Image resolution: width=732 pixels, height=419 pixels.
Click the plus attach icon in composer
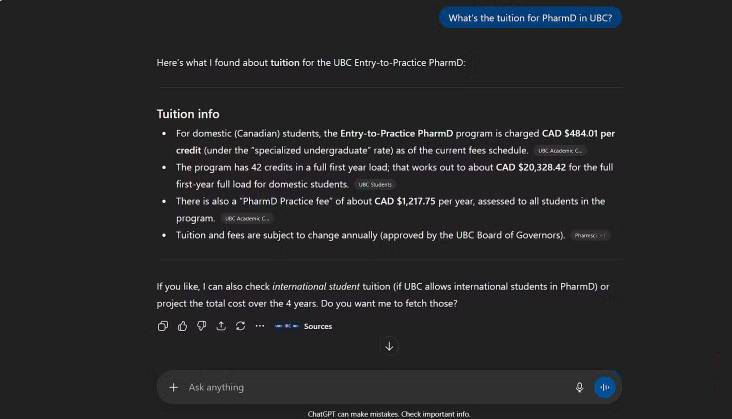tap(173, 387)
